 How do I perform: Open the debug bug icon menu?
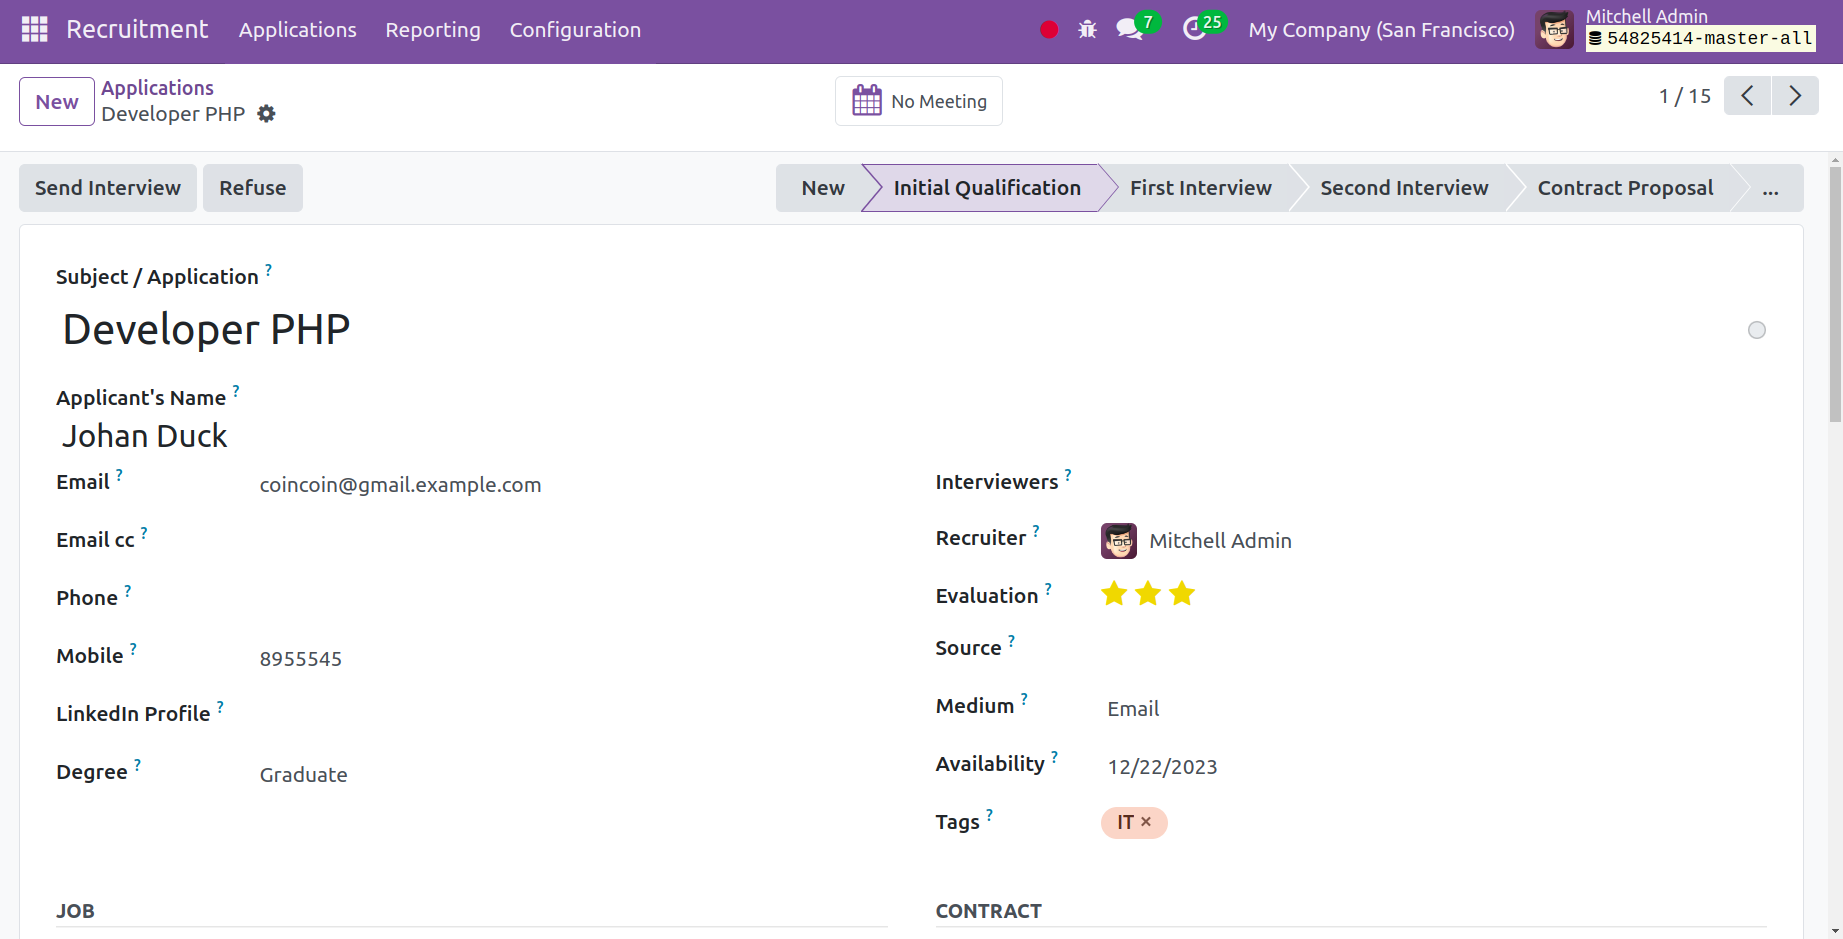1087,30
